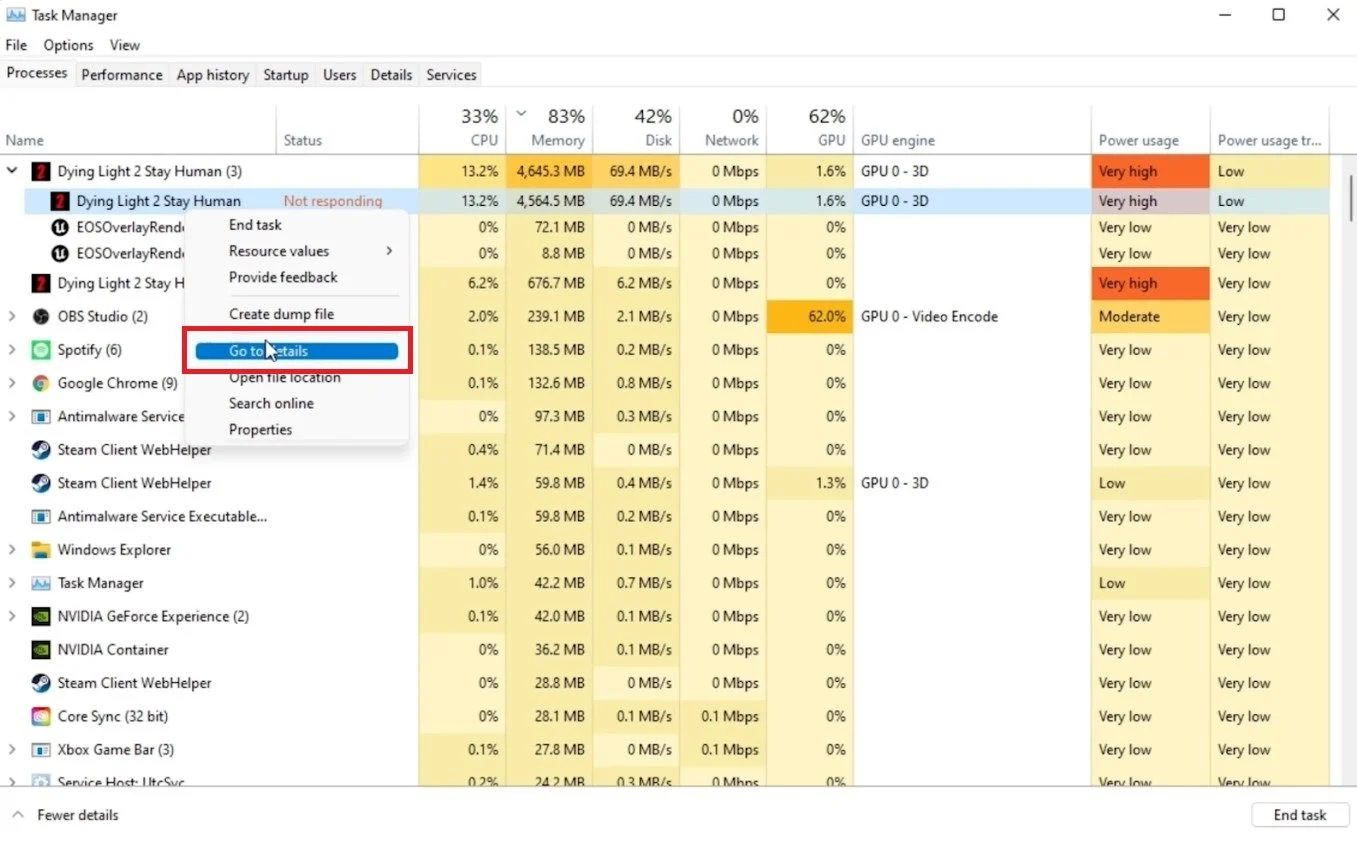Click the End task button at bottom
The image size is (1357, 841).
pos(1299,815)
